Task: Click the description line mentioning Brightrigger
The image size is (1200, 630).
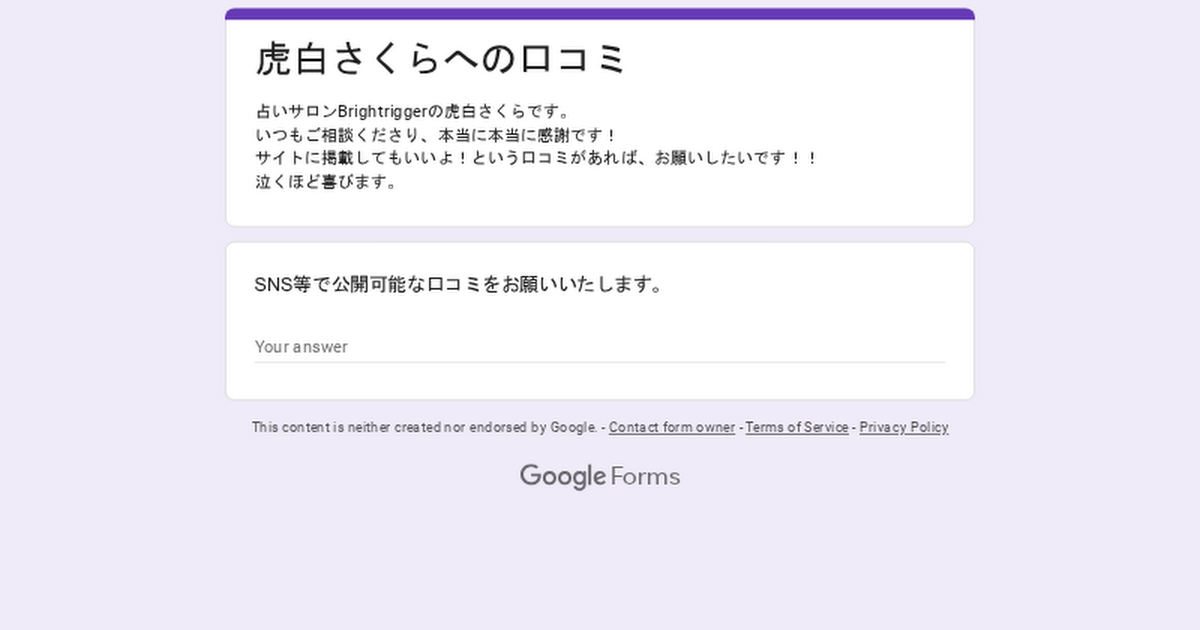Action: [x=412, y=111]
